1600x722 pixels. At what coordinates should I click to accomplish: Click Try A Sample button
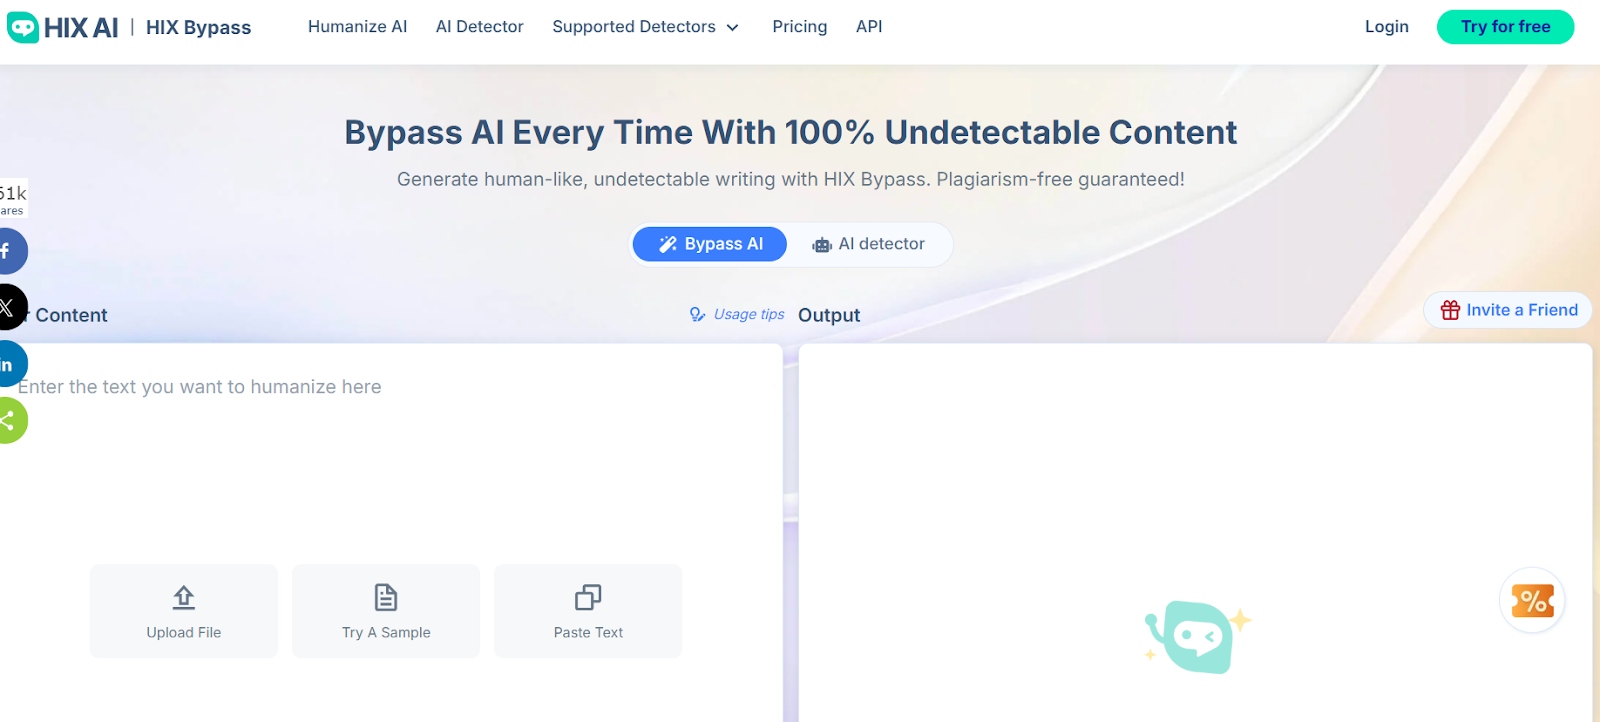[x=386, y=611]
